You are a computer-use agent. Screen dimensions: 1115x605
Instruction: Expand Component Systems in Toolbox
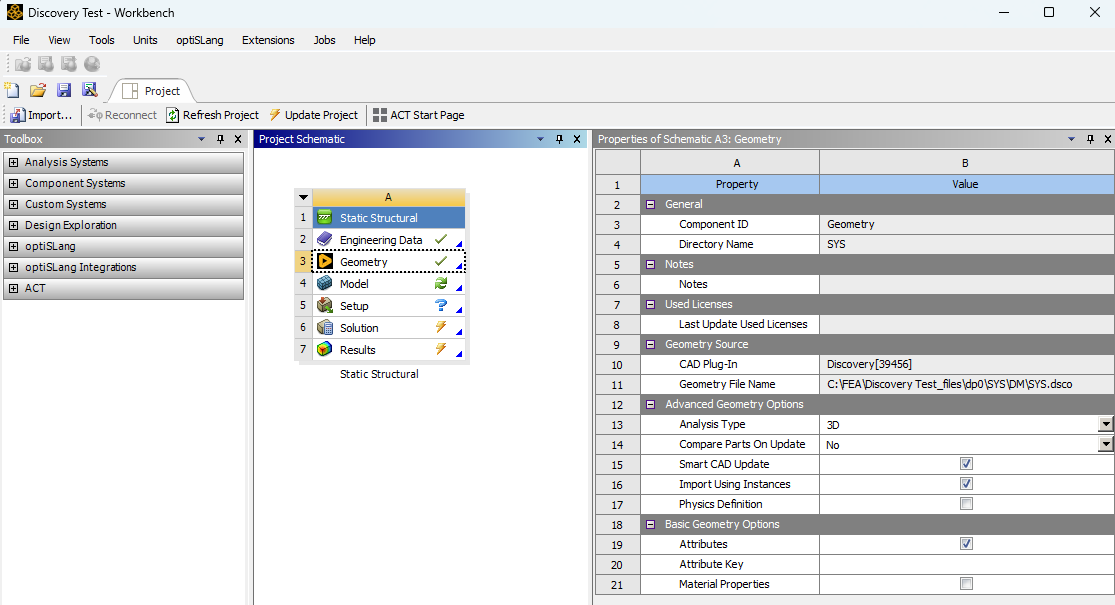[14, 183]
